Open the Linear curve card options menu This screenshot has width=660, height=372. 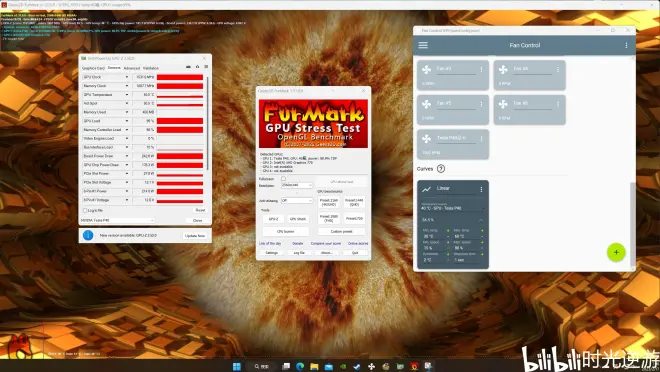[x=481, y=189]
